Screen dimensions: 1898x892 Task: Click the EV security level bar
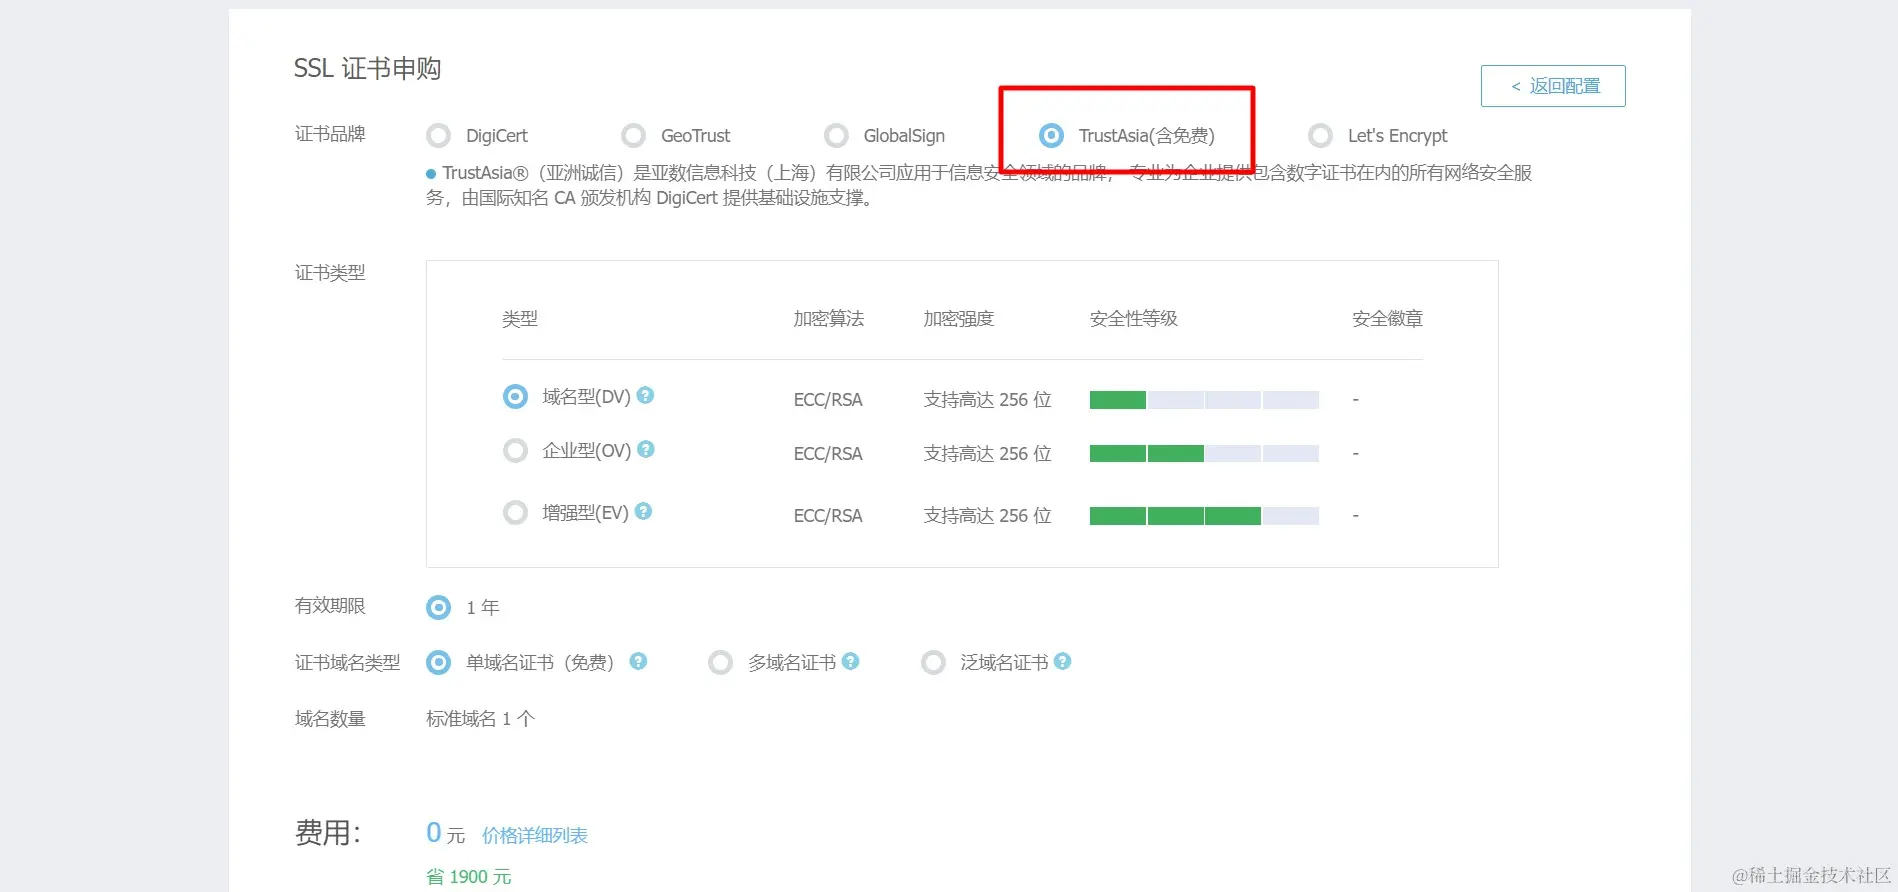(x=1204, y=516)
